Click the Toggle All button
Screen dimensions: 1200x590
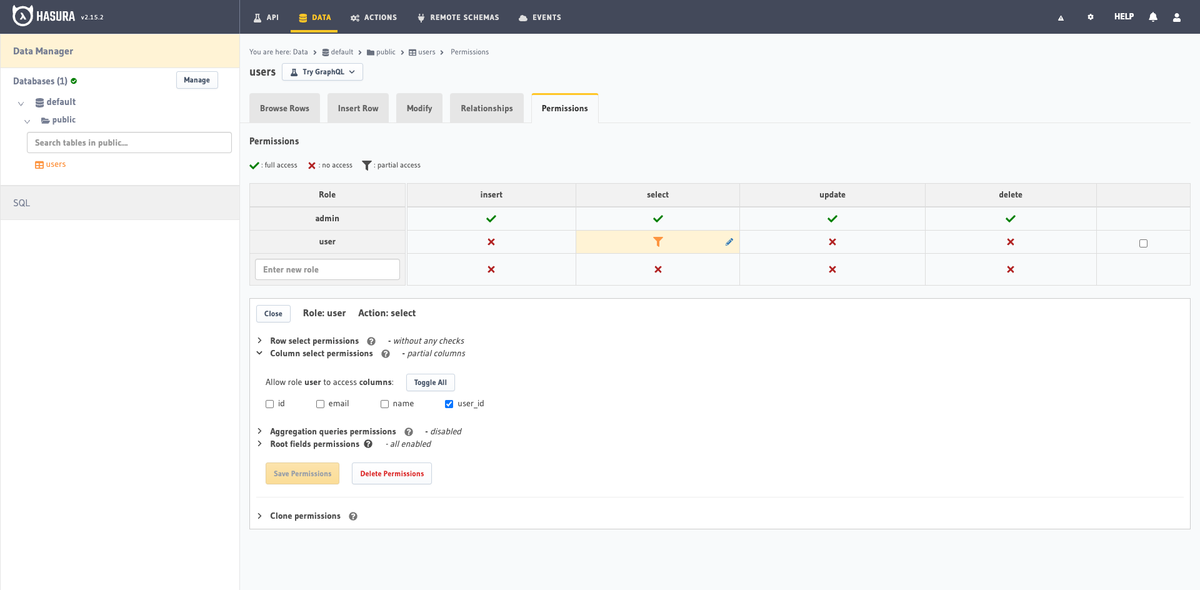click(x=430, y=382)
